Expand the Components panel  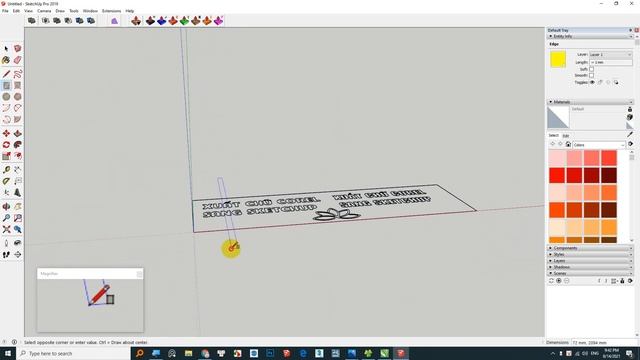590,248
